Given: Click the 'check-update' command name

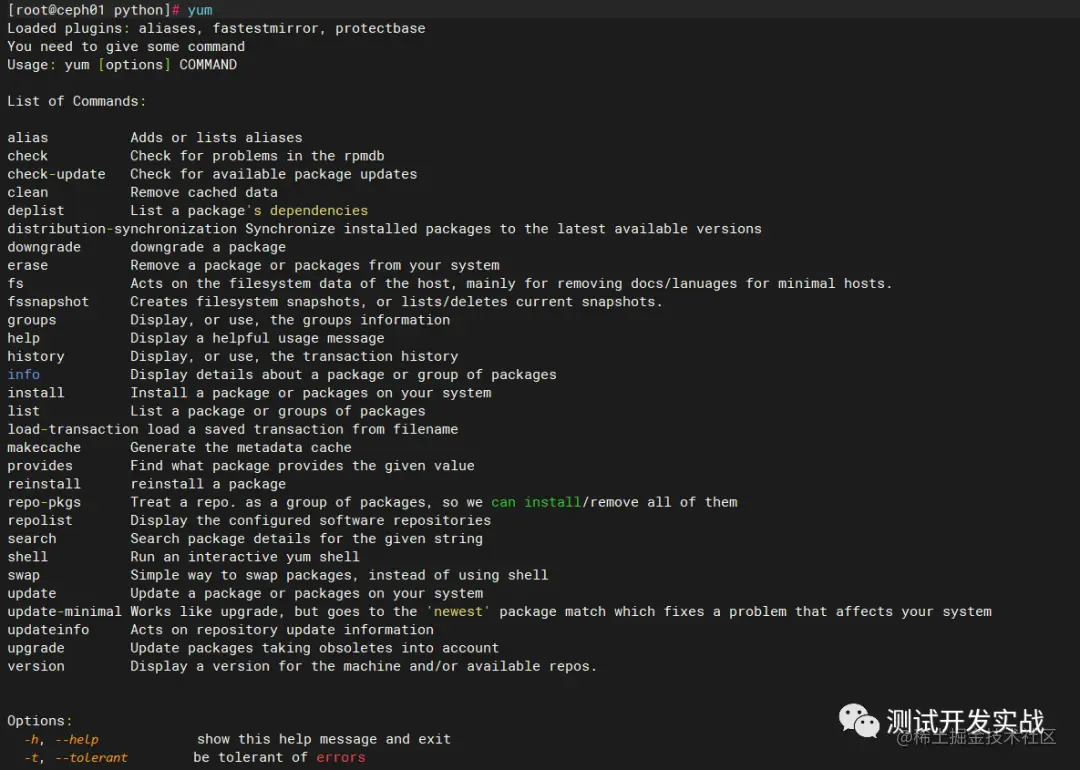Looking at the screenshot, I should click(x=56, y=174).
